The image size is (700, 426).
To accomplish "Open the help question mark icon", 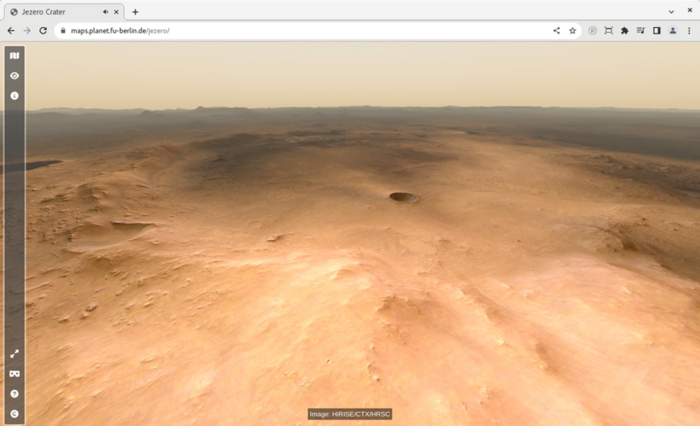I will (14, 394).
